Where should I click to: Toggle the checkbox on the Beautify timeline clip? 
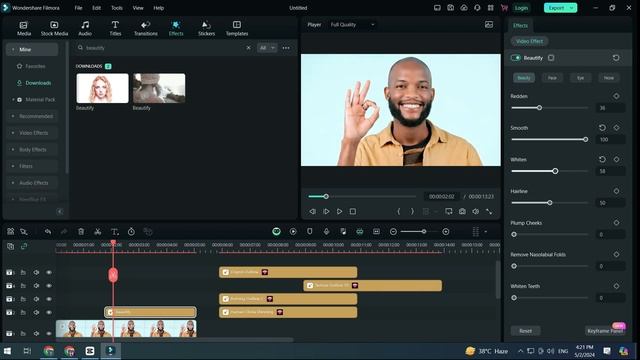pos(110,312)
